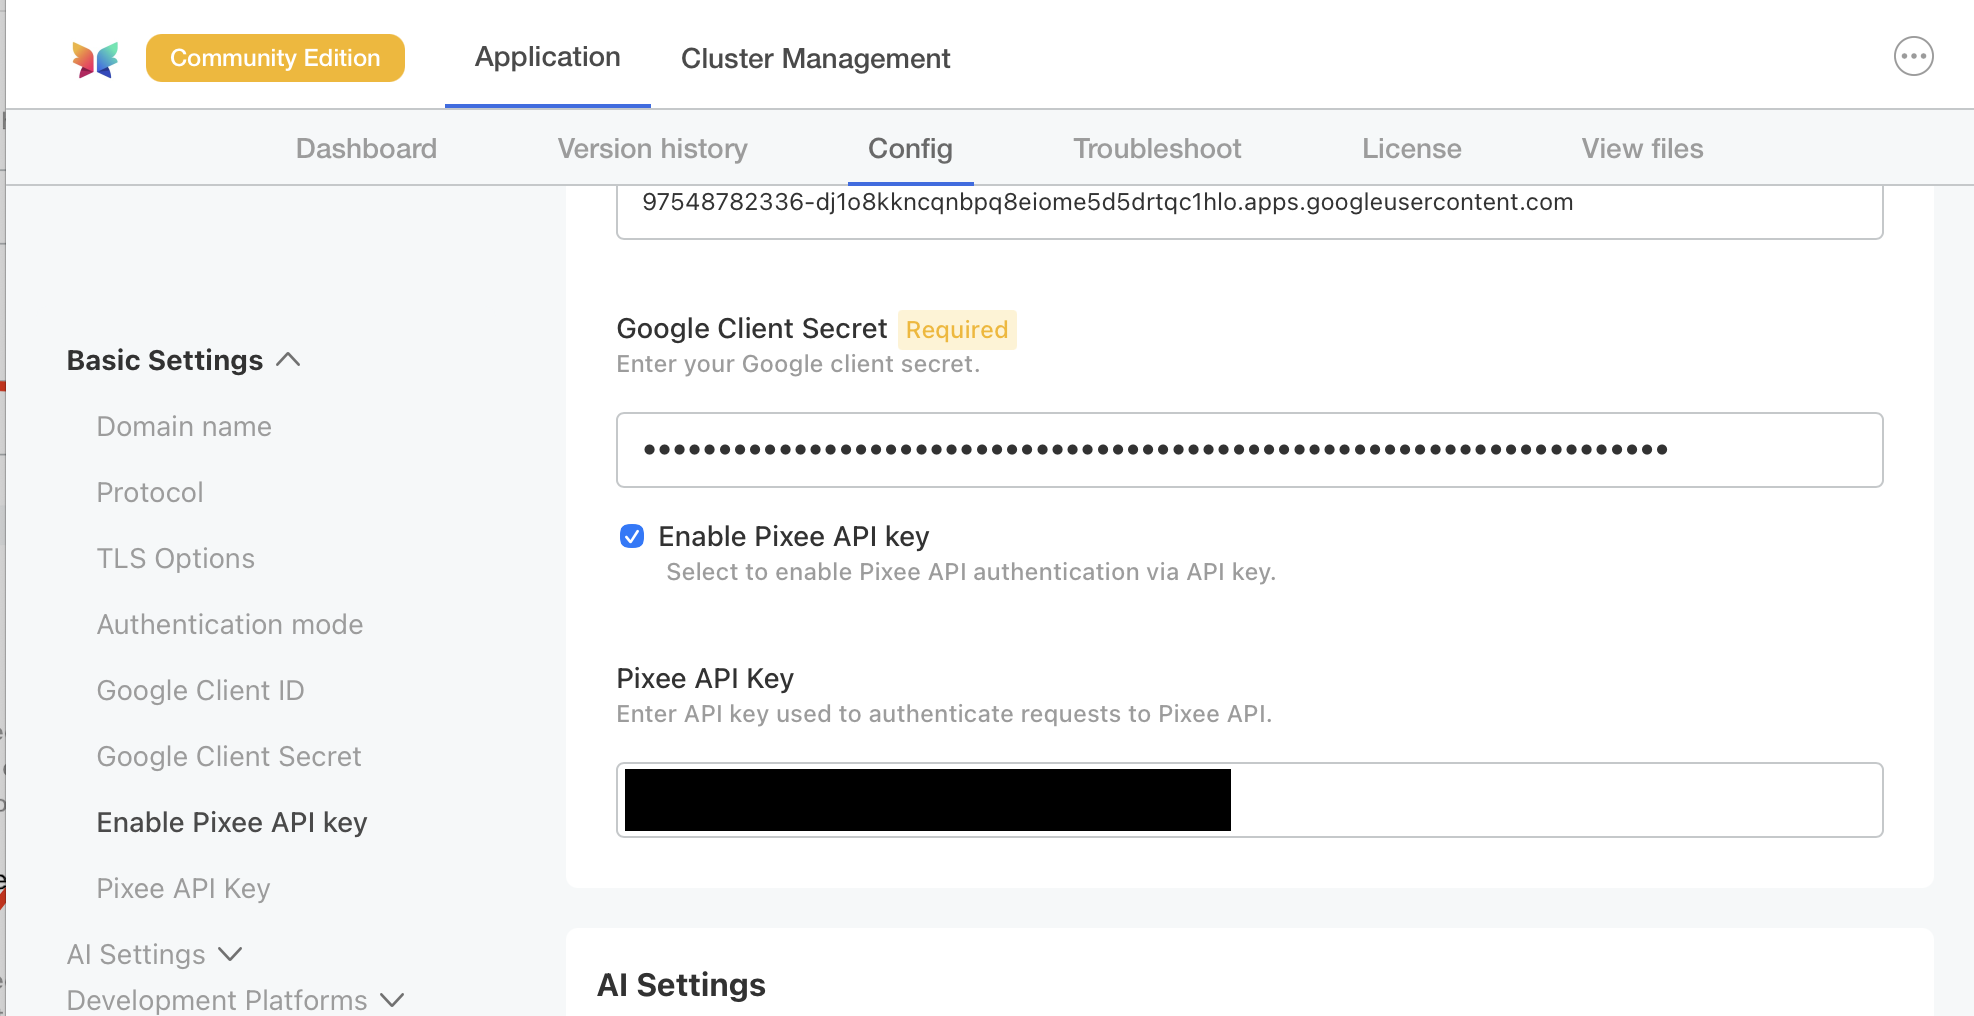Go to Domain name settings
Screen dimensions: 1974x1016
coord(184,425)
